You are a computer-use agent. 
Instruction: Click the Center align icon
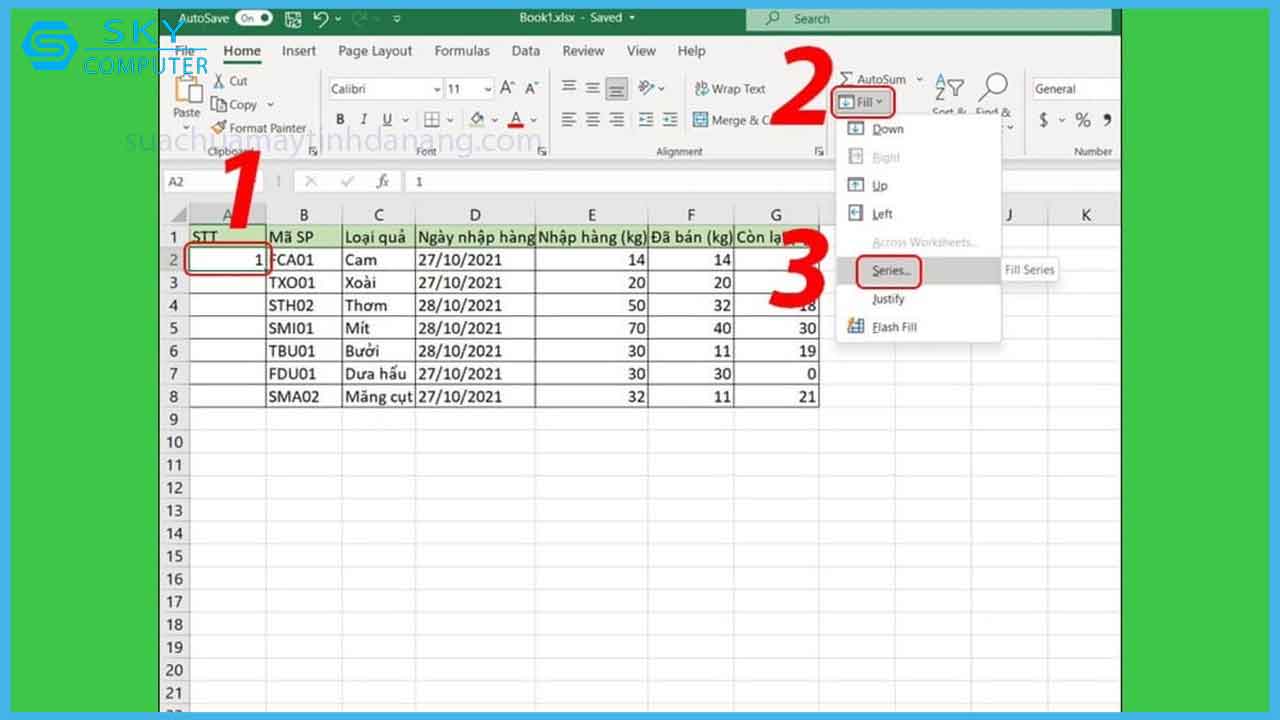coord(593,120)
